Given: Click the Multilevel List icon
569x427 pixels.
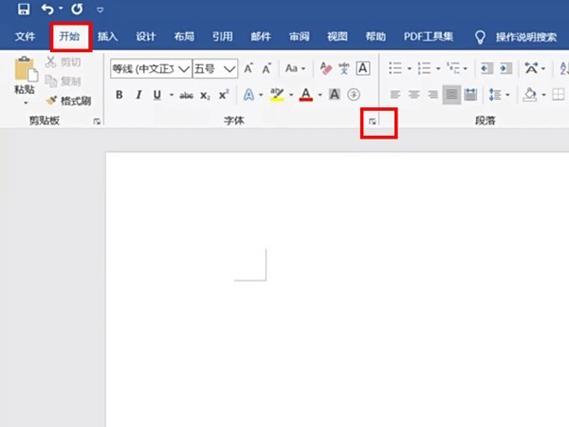Looking at the screenshot, I should click(453, 68).
